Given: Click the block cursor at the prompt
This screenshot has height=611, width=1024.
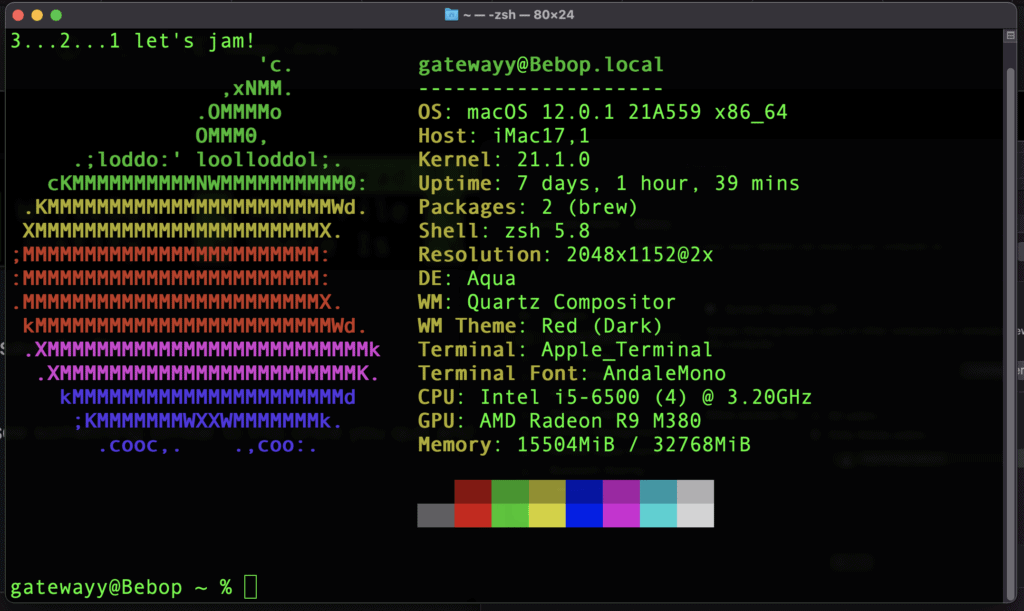Looking at the screenshot, I should (250, 587).
